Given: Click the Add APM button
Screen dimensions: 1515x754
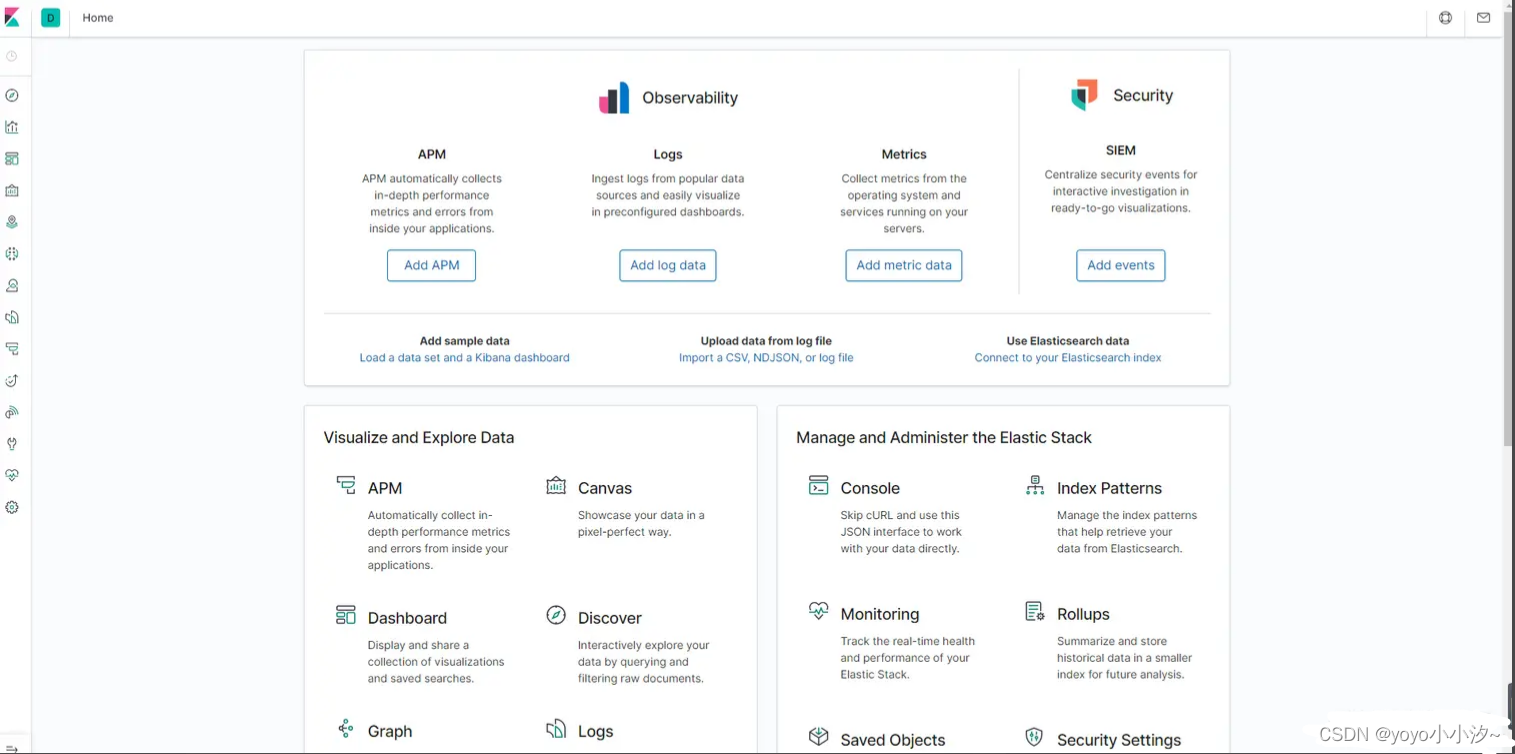Looking at the screenshot, I should [x=431, y=265].
